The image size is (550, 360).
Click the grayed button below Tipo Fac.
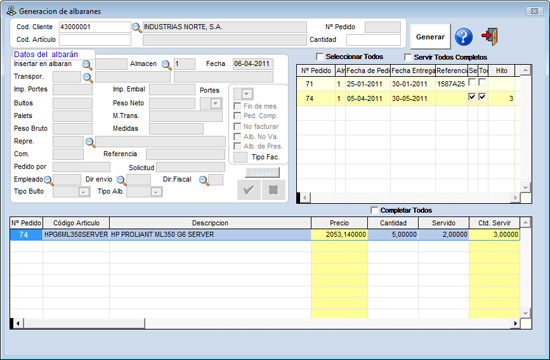pos(262,173)
